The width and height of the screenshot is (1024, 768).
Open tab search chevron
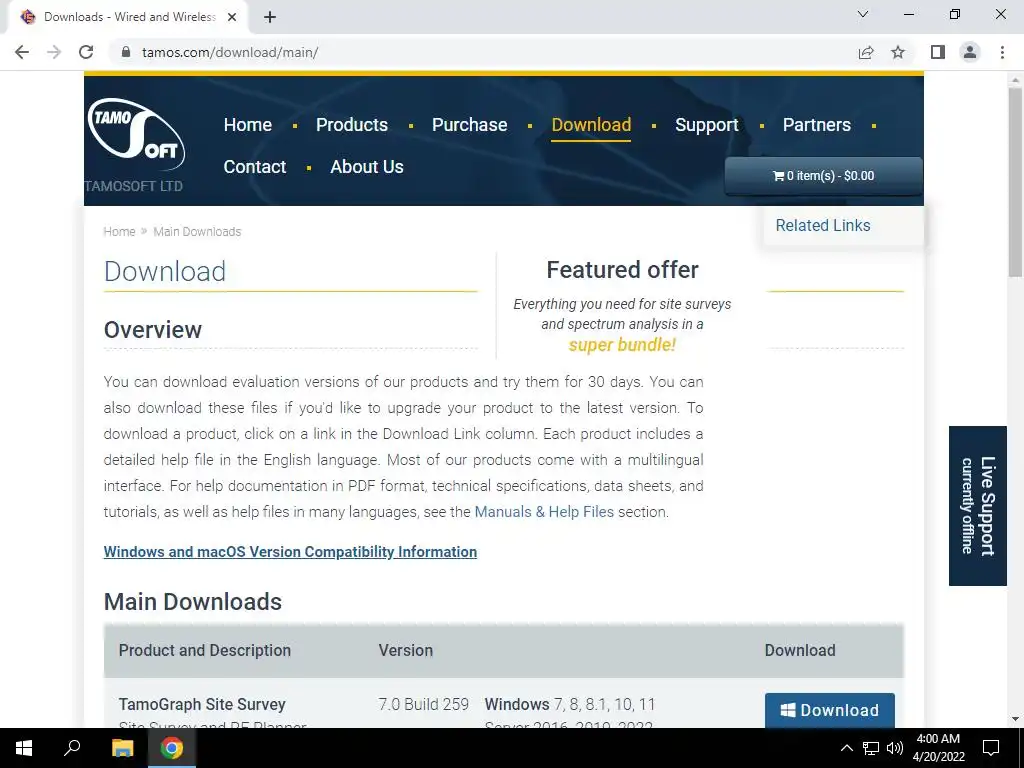pyautogui.click(x=863, y=14)
